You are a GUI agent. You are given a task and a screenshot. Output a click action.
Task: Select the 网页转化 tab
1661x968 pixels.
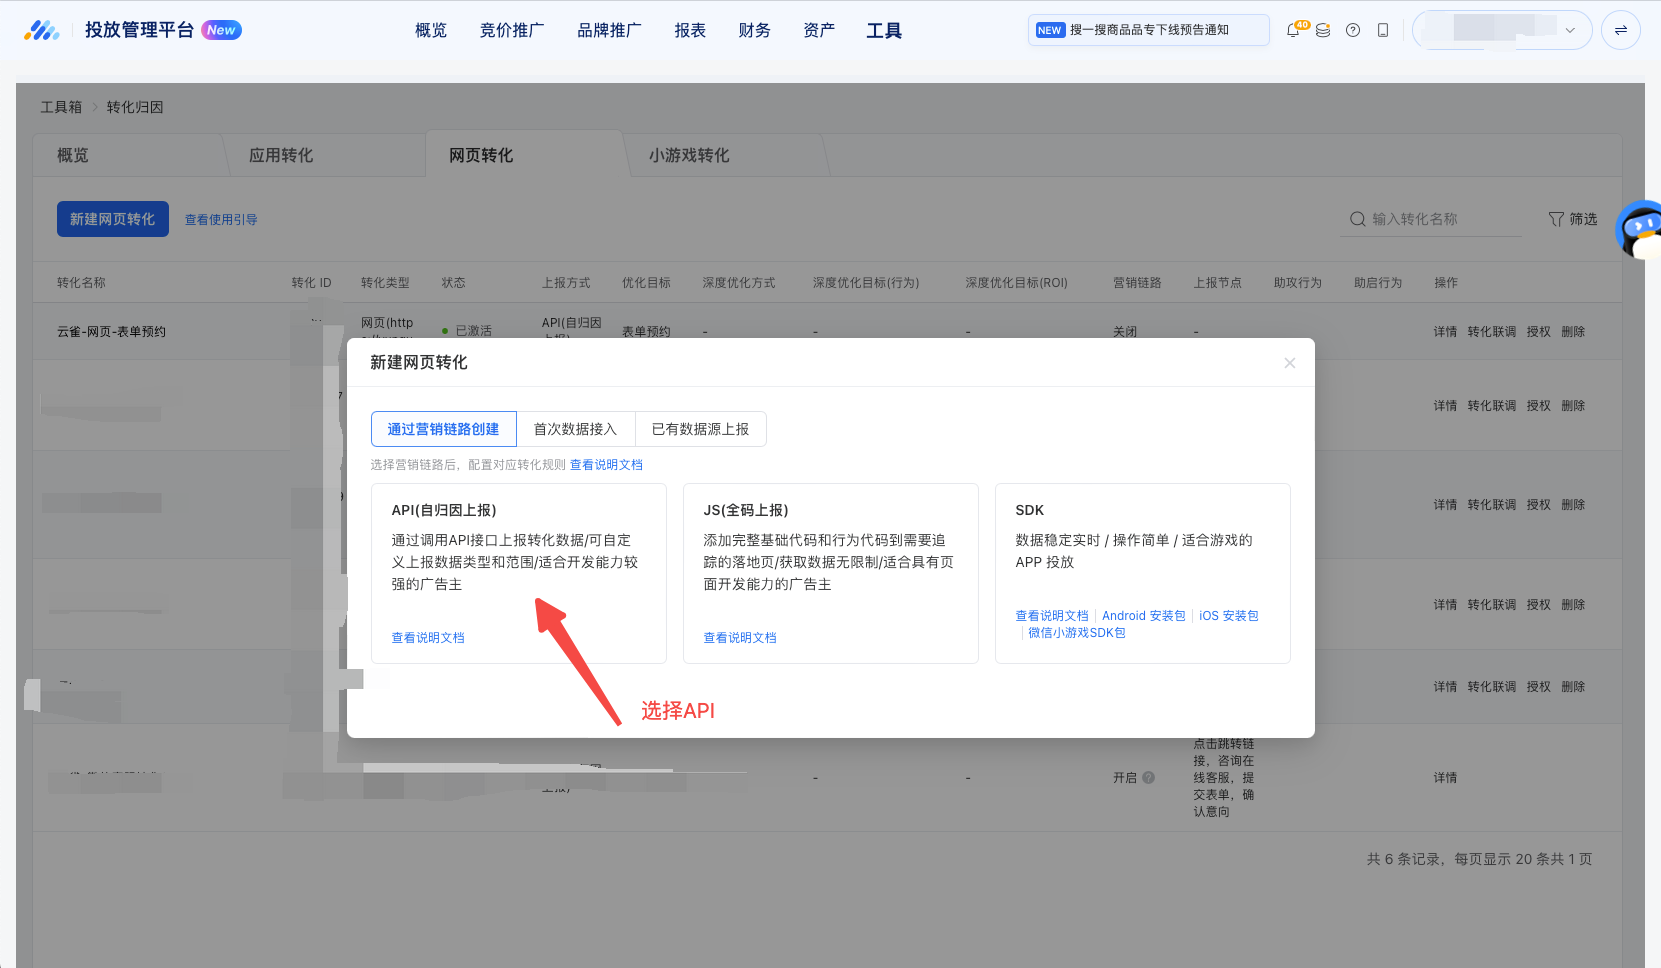[x=481, y=155]
